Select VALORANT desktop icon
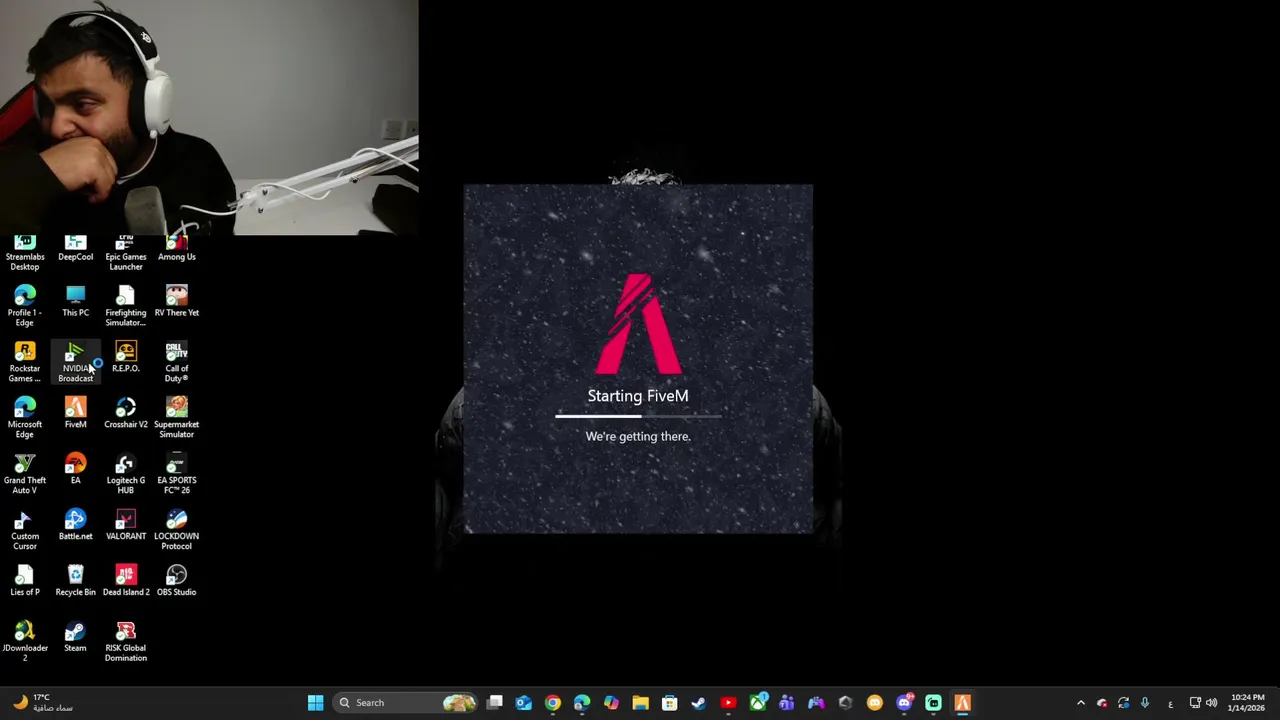This screenshot has height=720, width=1280. [126, 525]
